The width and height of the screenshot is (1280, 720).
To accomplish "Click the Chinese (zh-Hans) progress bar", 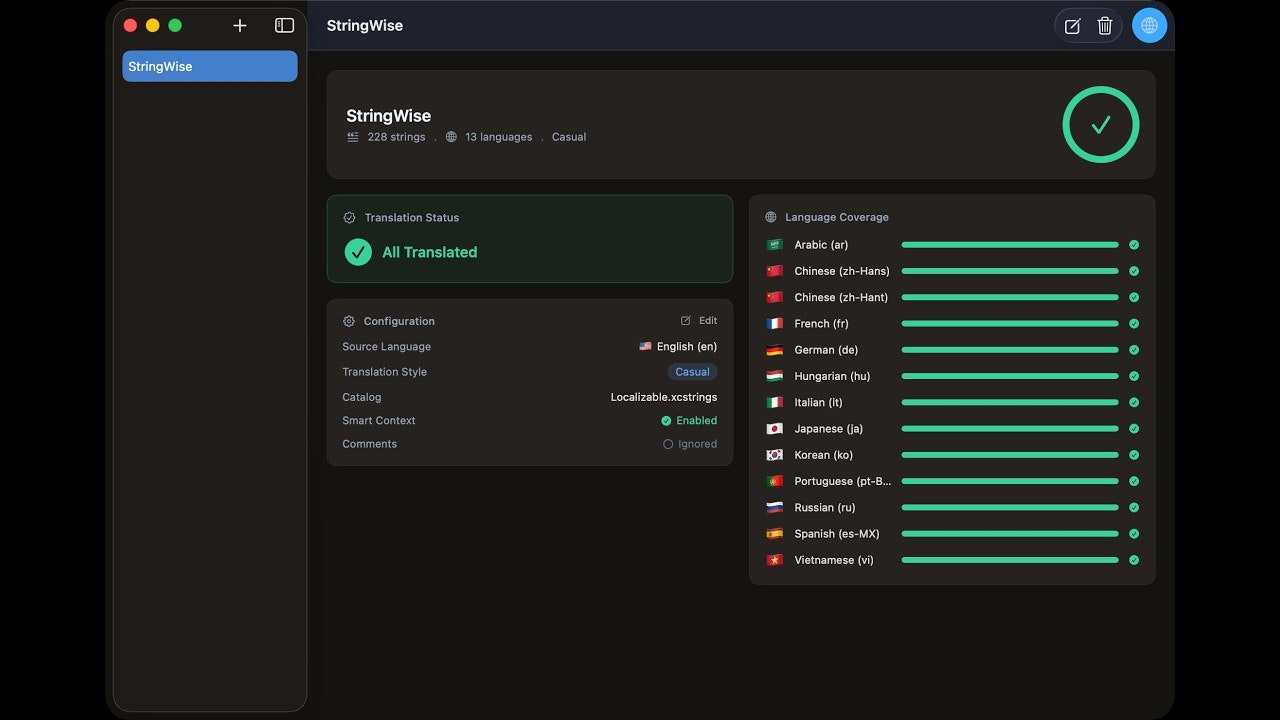I will (1010, 271).
